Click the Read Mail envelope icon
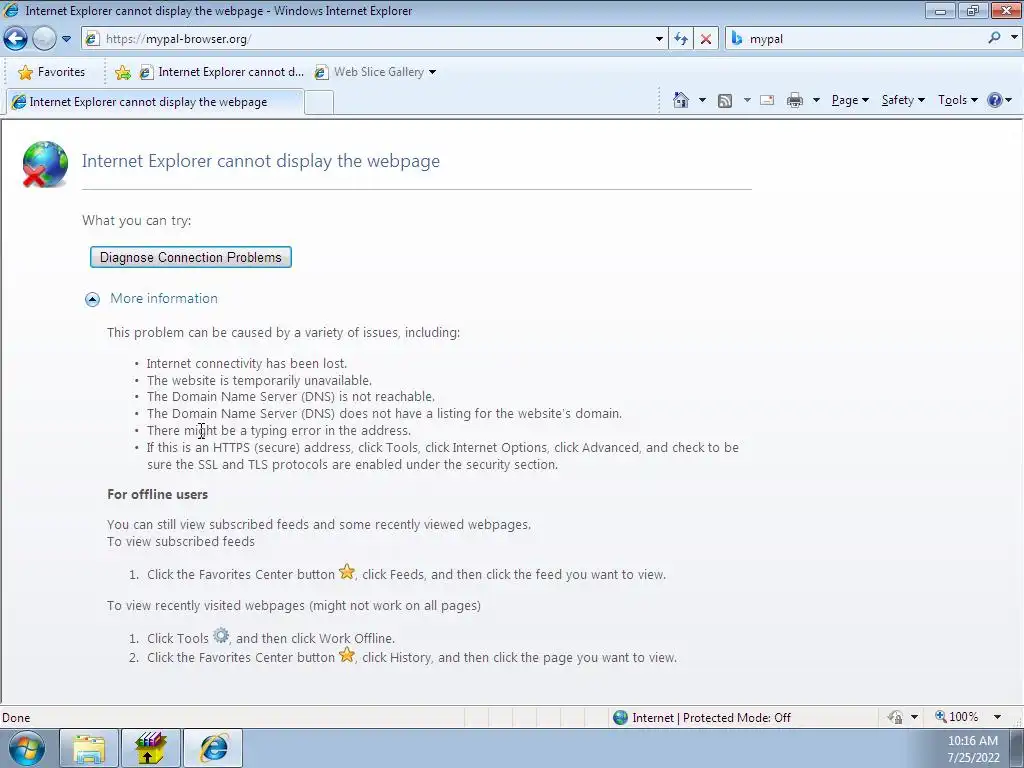Viewport: 1024px width, 768px height. point(767,100)
